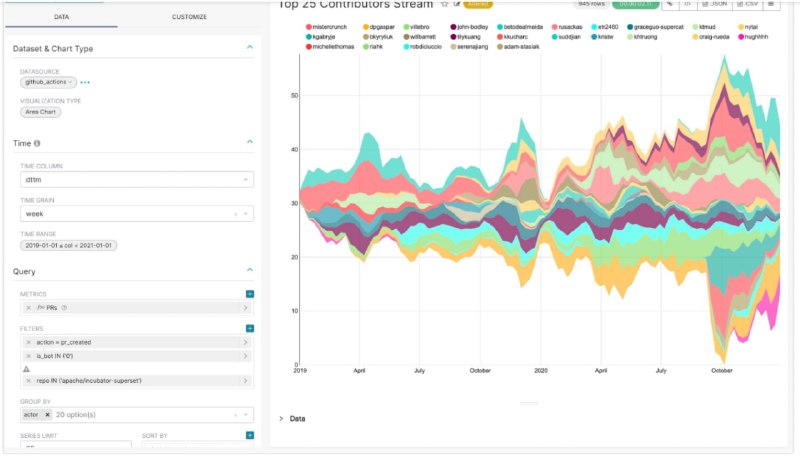Expand the action = pr_created filter chevron
Screen dimensions: 800x459
click(x=245, y=342)
